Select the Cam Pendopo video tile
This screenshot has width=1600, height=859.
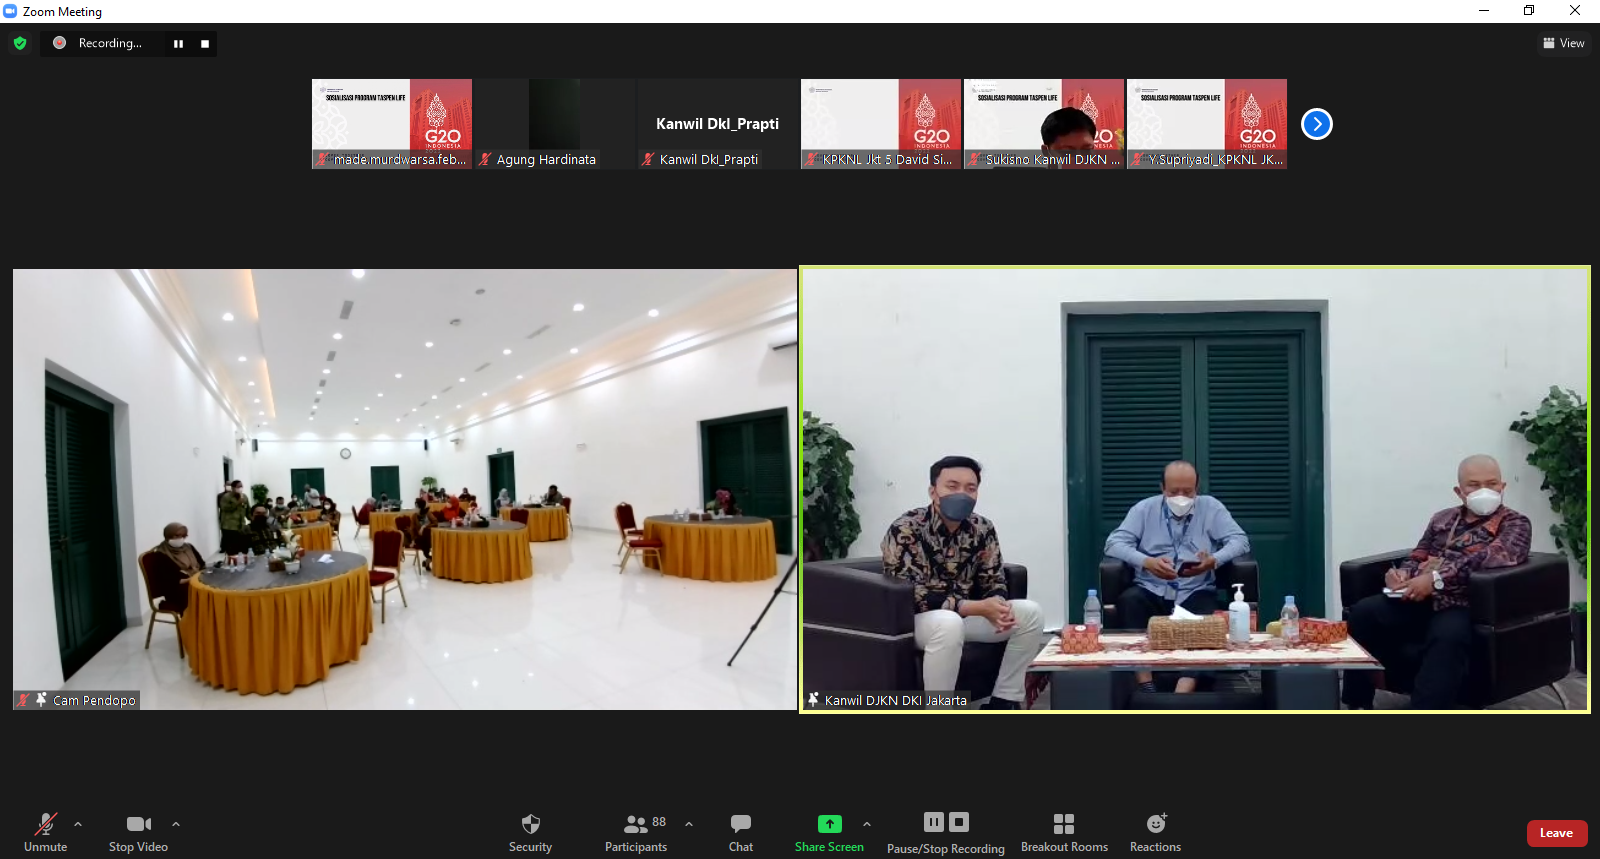(x=404, y=489)
